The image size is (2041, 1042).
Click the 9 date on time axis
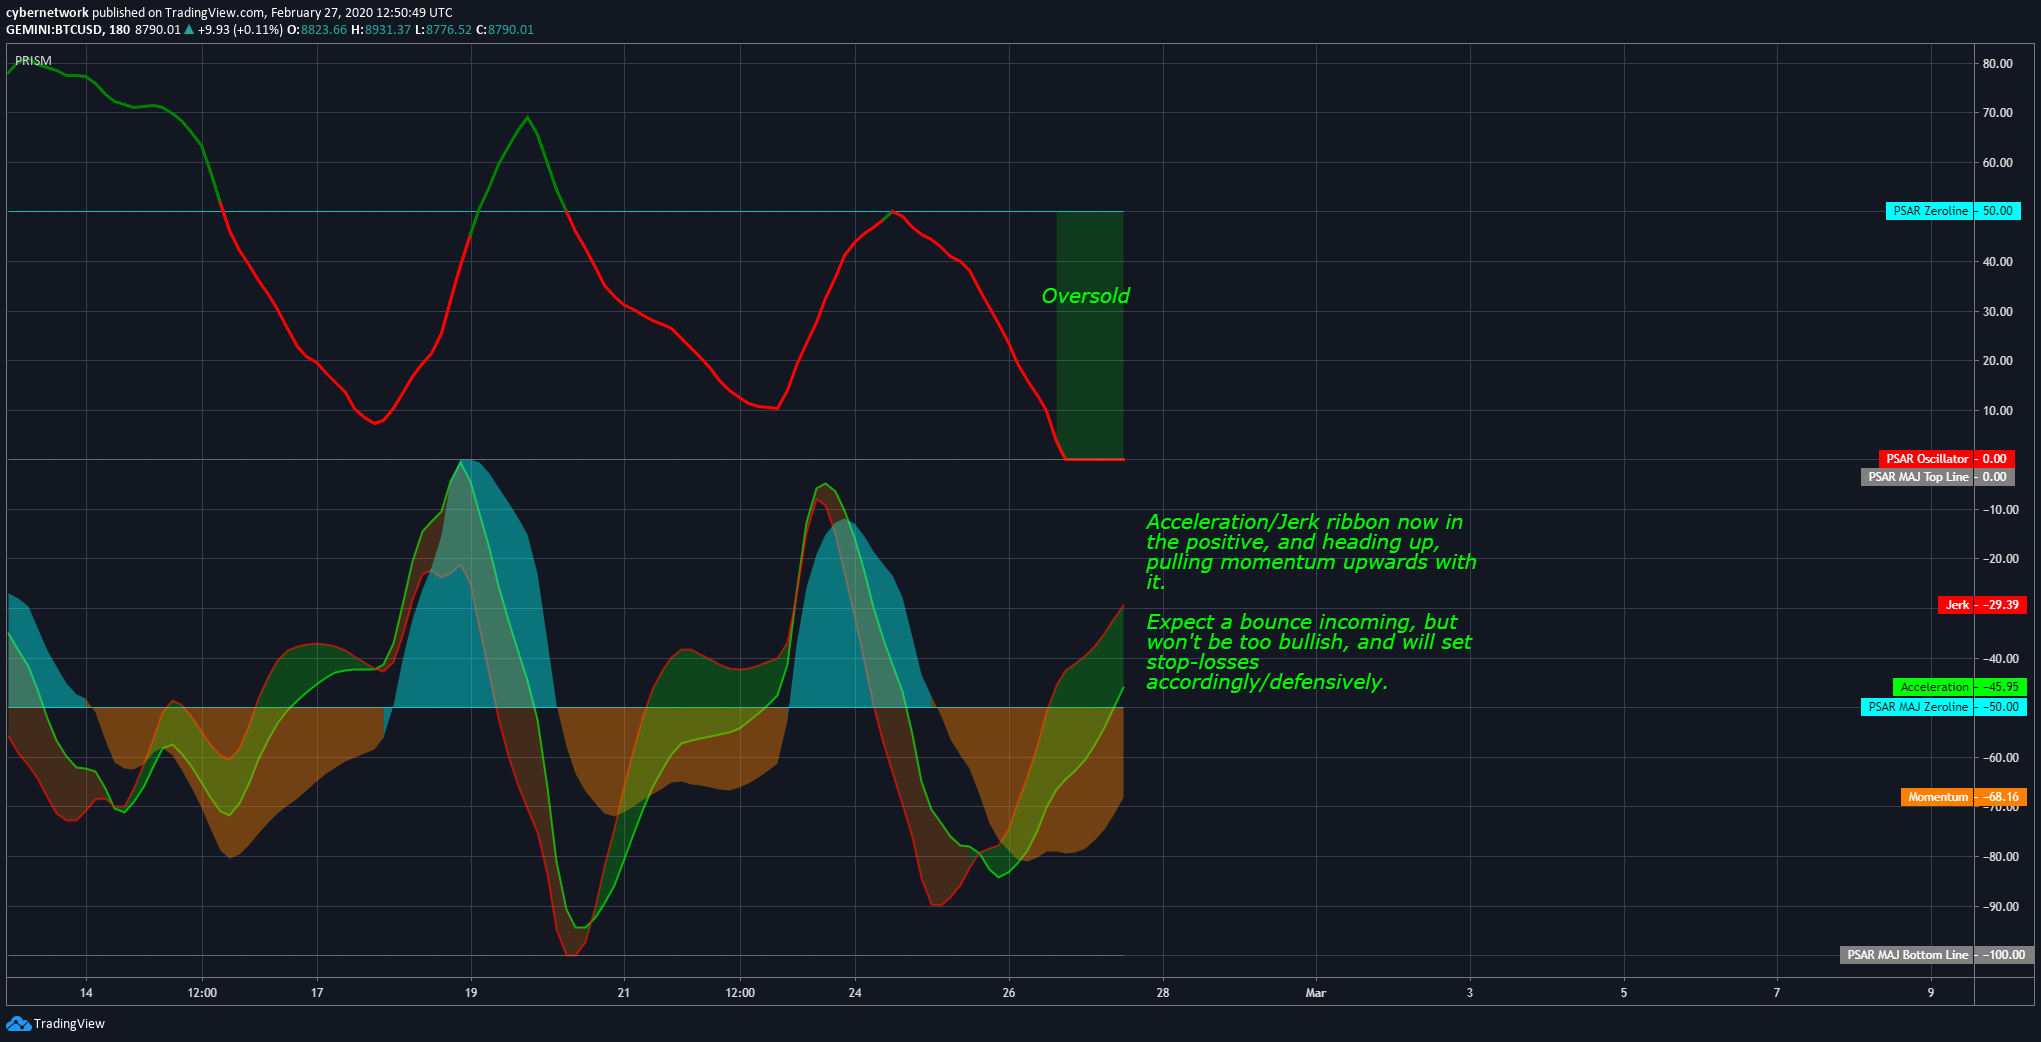point(1931,993)
